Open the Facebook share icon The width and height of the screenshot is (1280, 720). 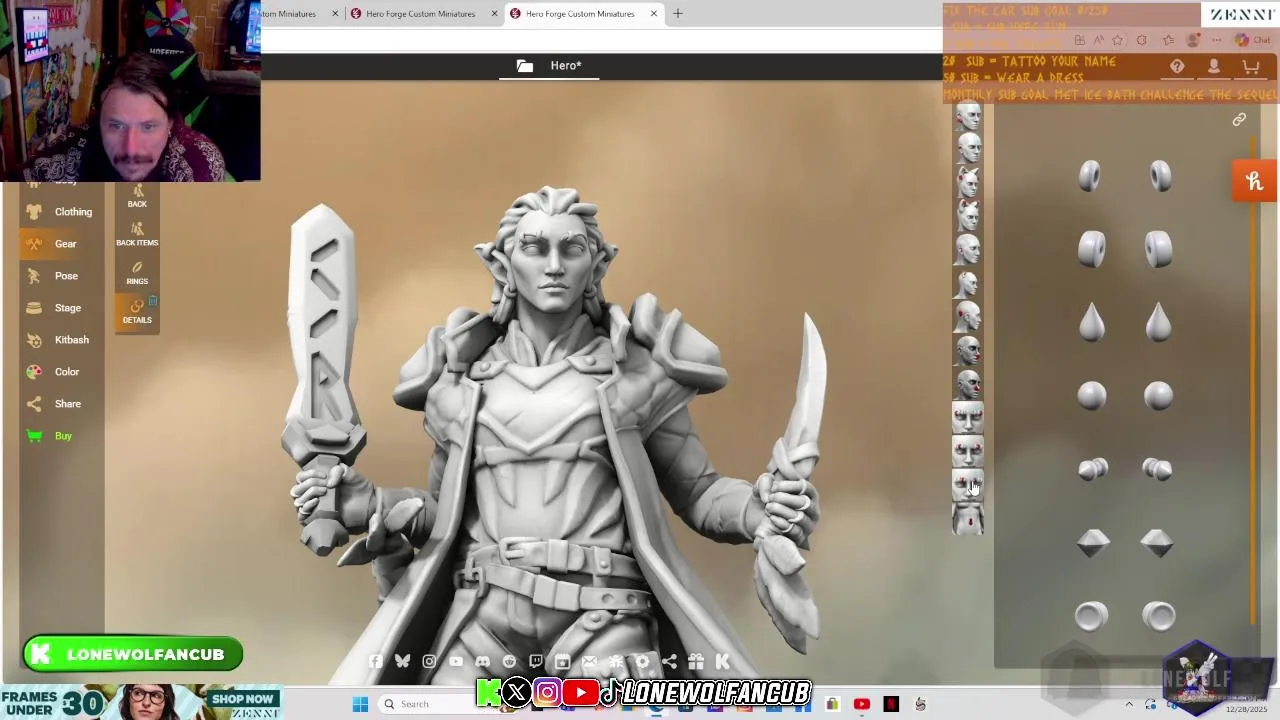tap(376, 661)
